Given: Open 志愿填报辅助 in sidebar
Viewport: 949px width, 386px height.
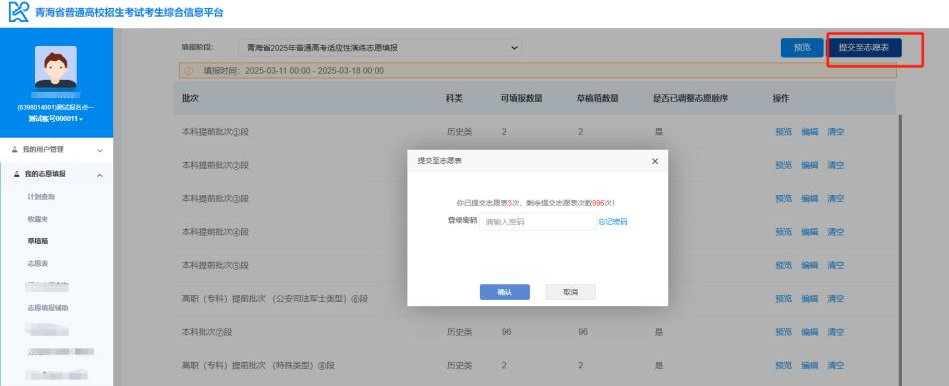Looking at the screenshot, I should 48,307.
